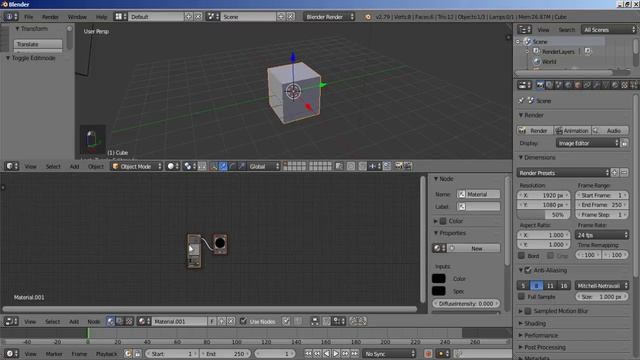
Task: Add a render preset with plus icon
Action: click(x=615, y=173)
